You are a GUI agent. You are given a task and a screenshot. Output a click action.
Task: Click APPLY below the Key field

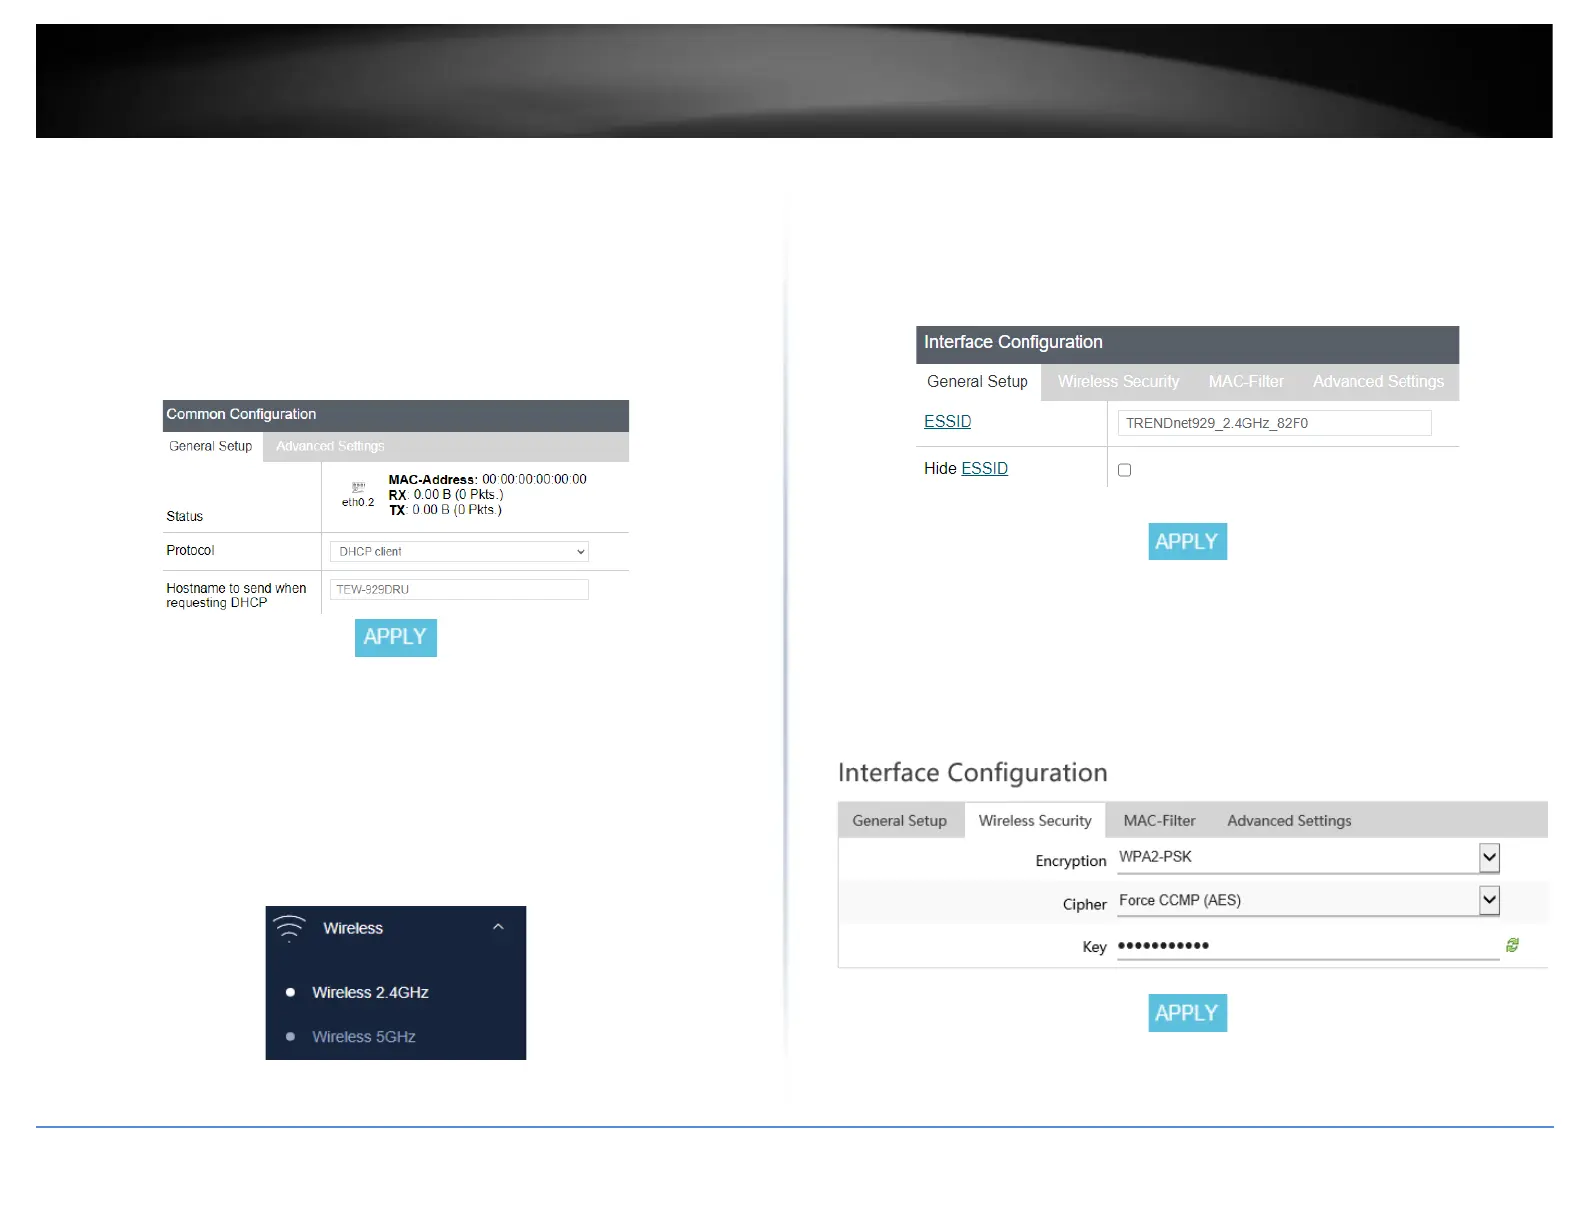[x=1187, y=1013]
